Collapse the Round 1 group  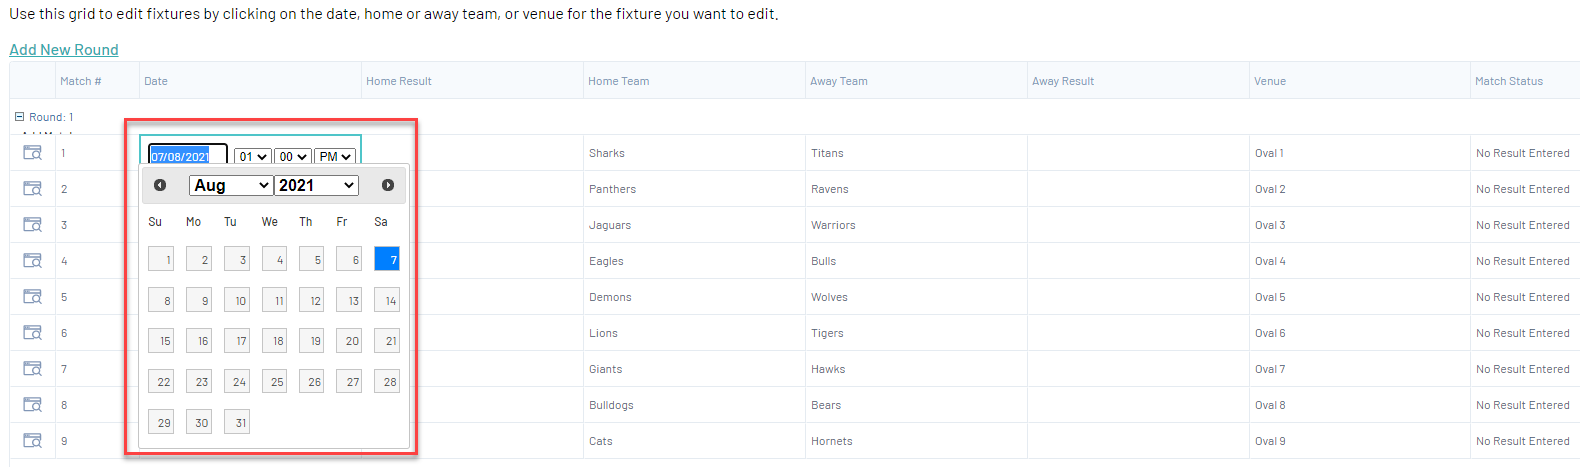point(19,117)
